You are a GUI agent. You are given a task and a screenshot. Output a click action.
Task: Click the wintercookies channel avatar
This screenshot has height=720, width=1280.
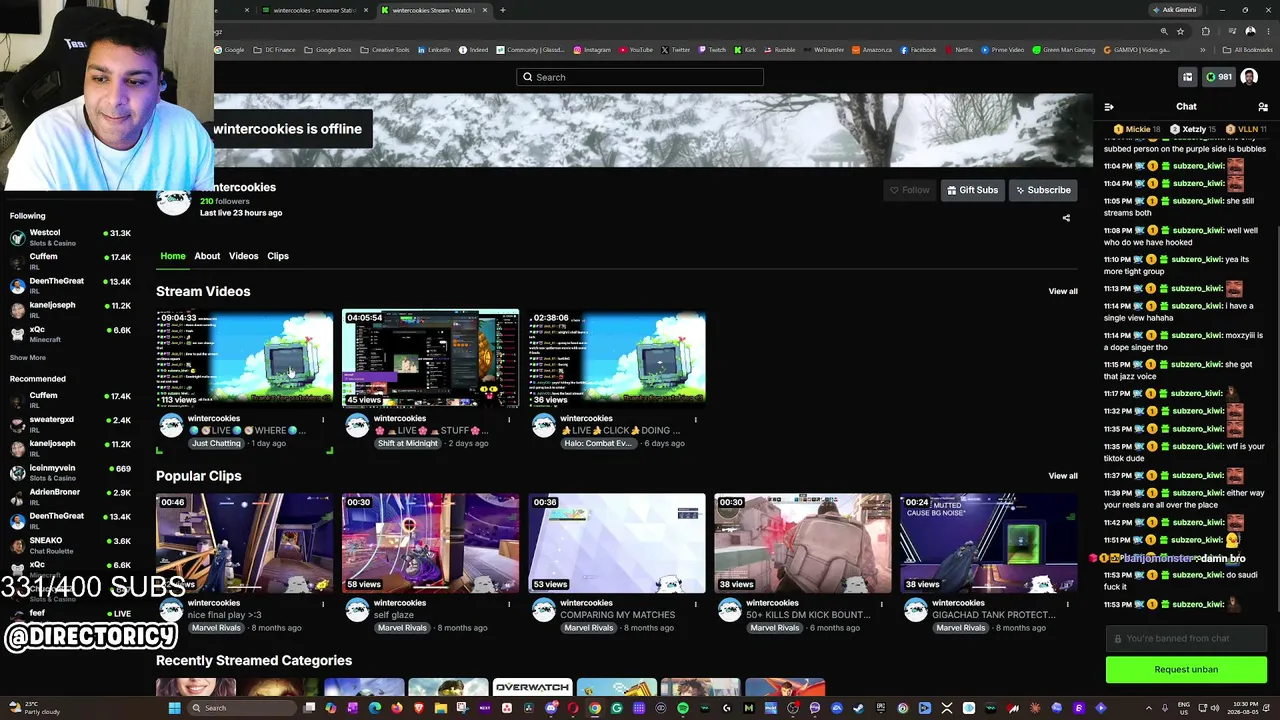(x=173, y=199)
